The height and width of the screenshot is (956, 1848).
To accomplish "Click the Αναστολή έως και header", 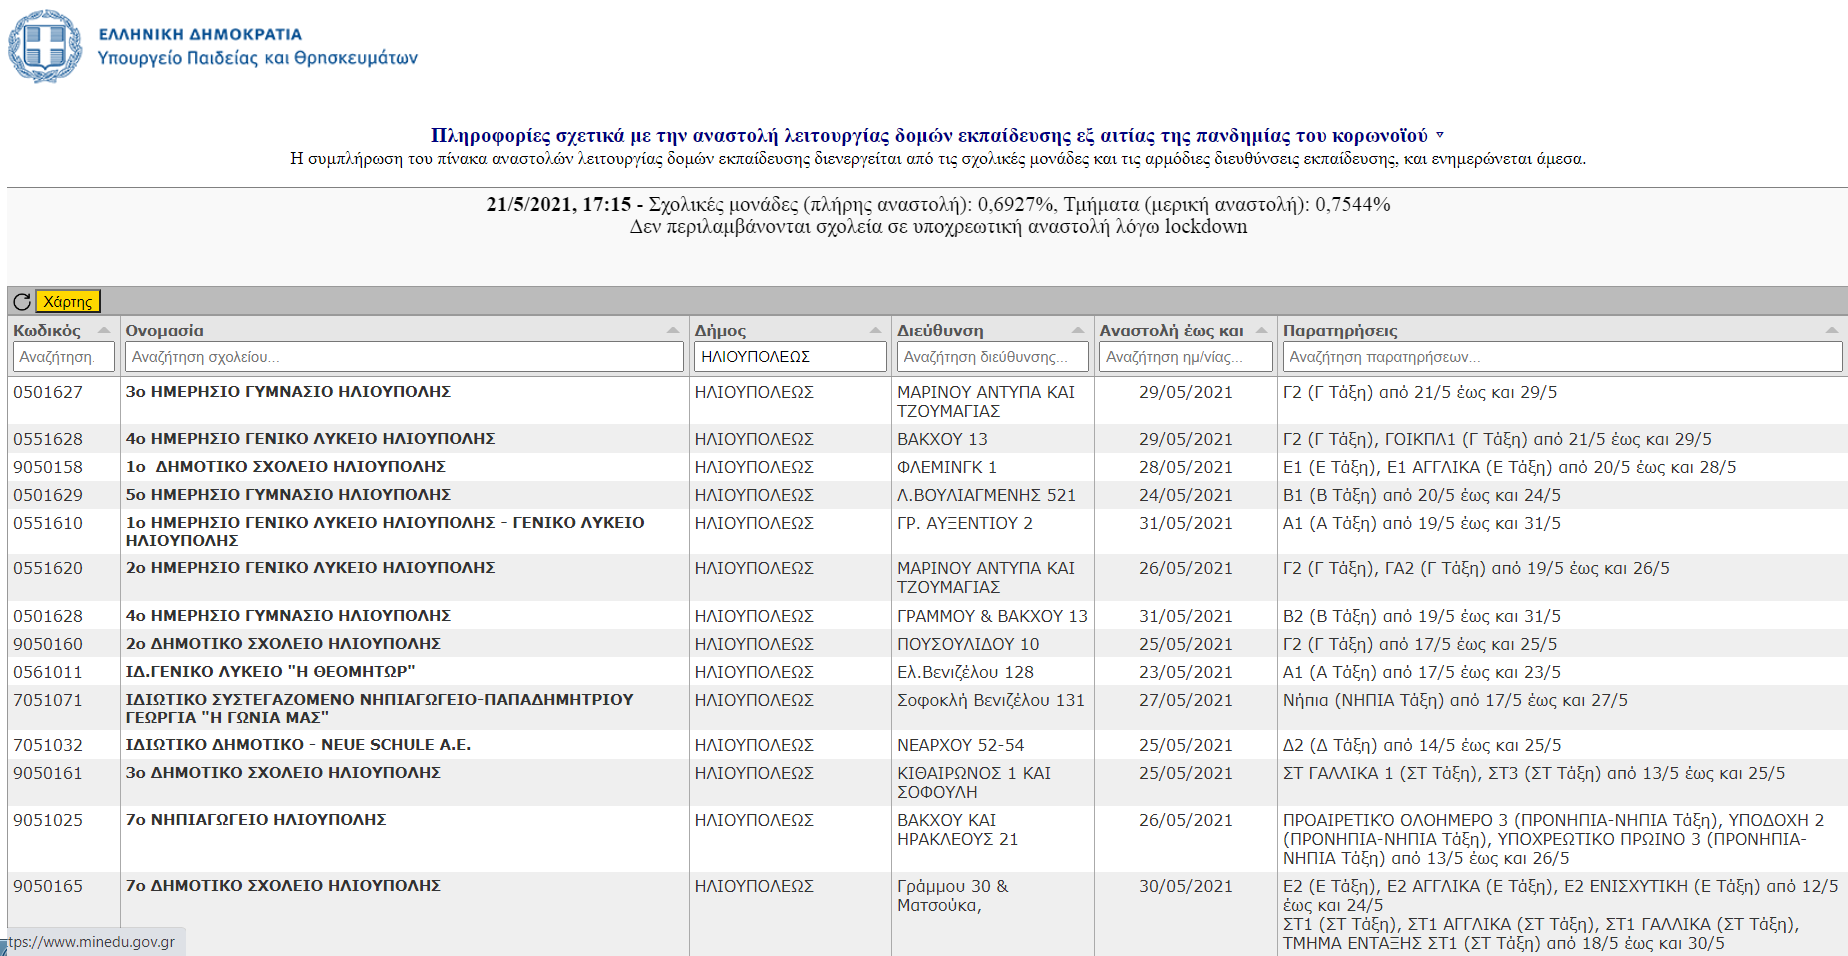I will tap(1171, 330).
